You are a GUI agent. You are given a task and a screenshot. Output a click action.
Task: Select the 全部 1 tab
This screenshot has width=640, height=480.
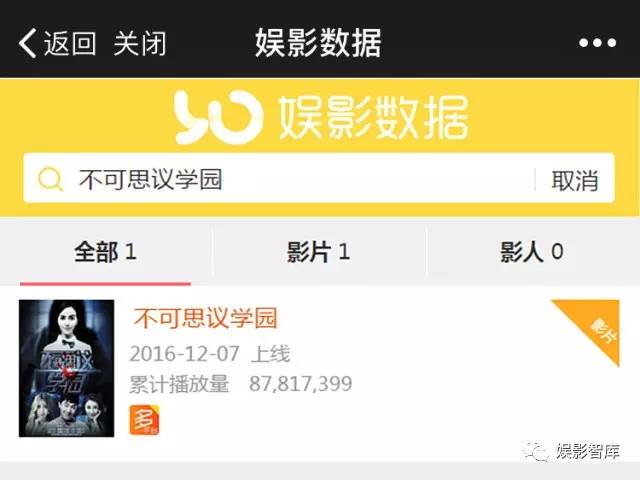pos(105,252)
